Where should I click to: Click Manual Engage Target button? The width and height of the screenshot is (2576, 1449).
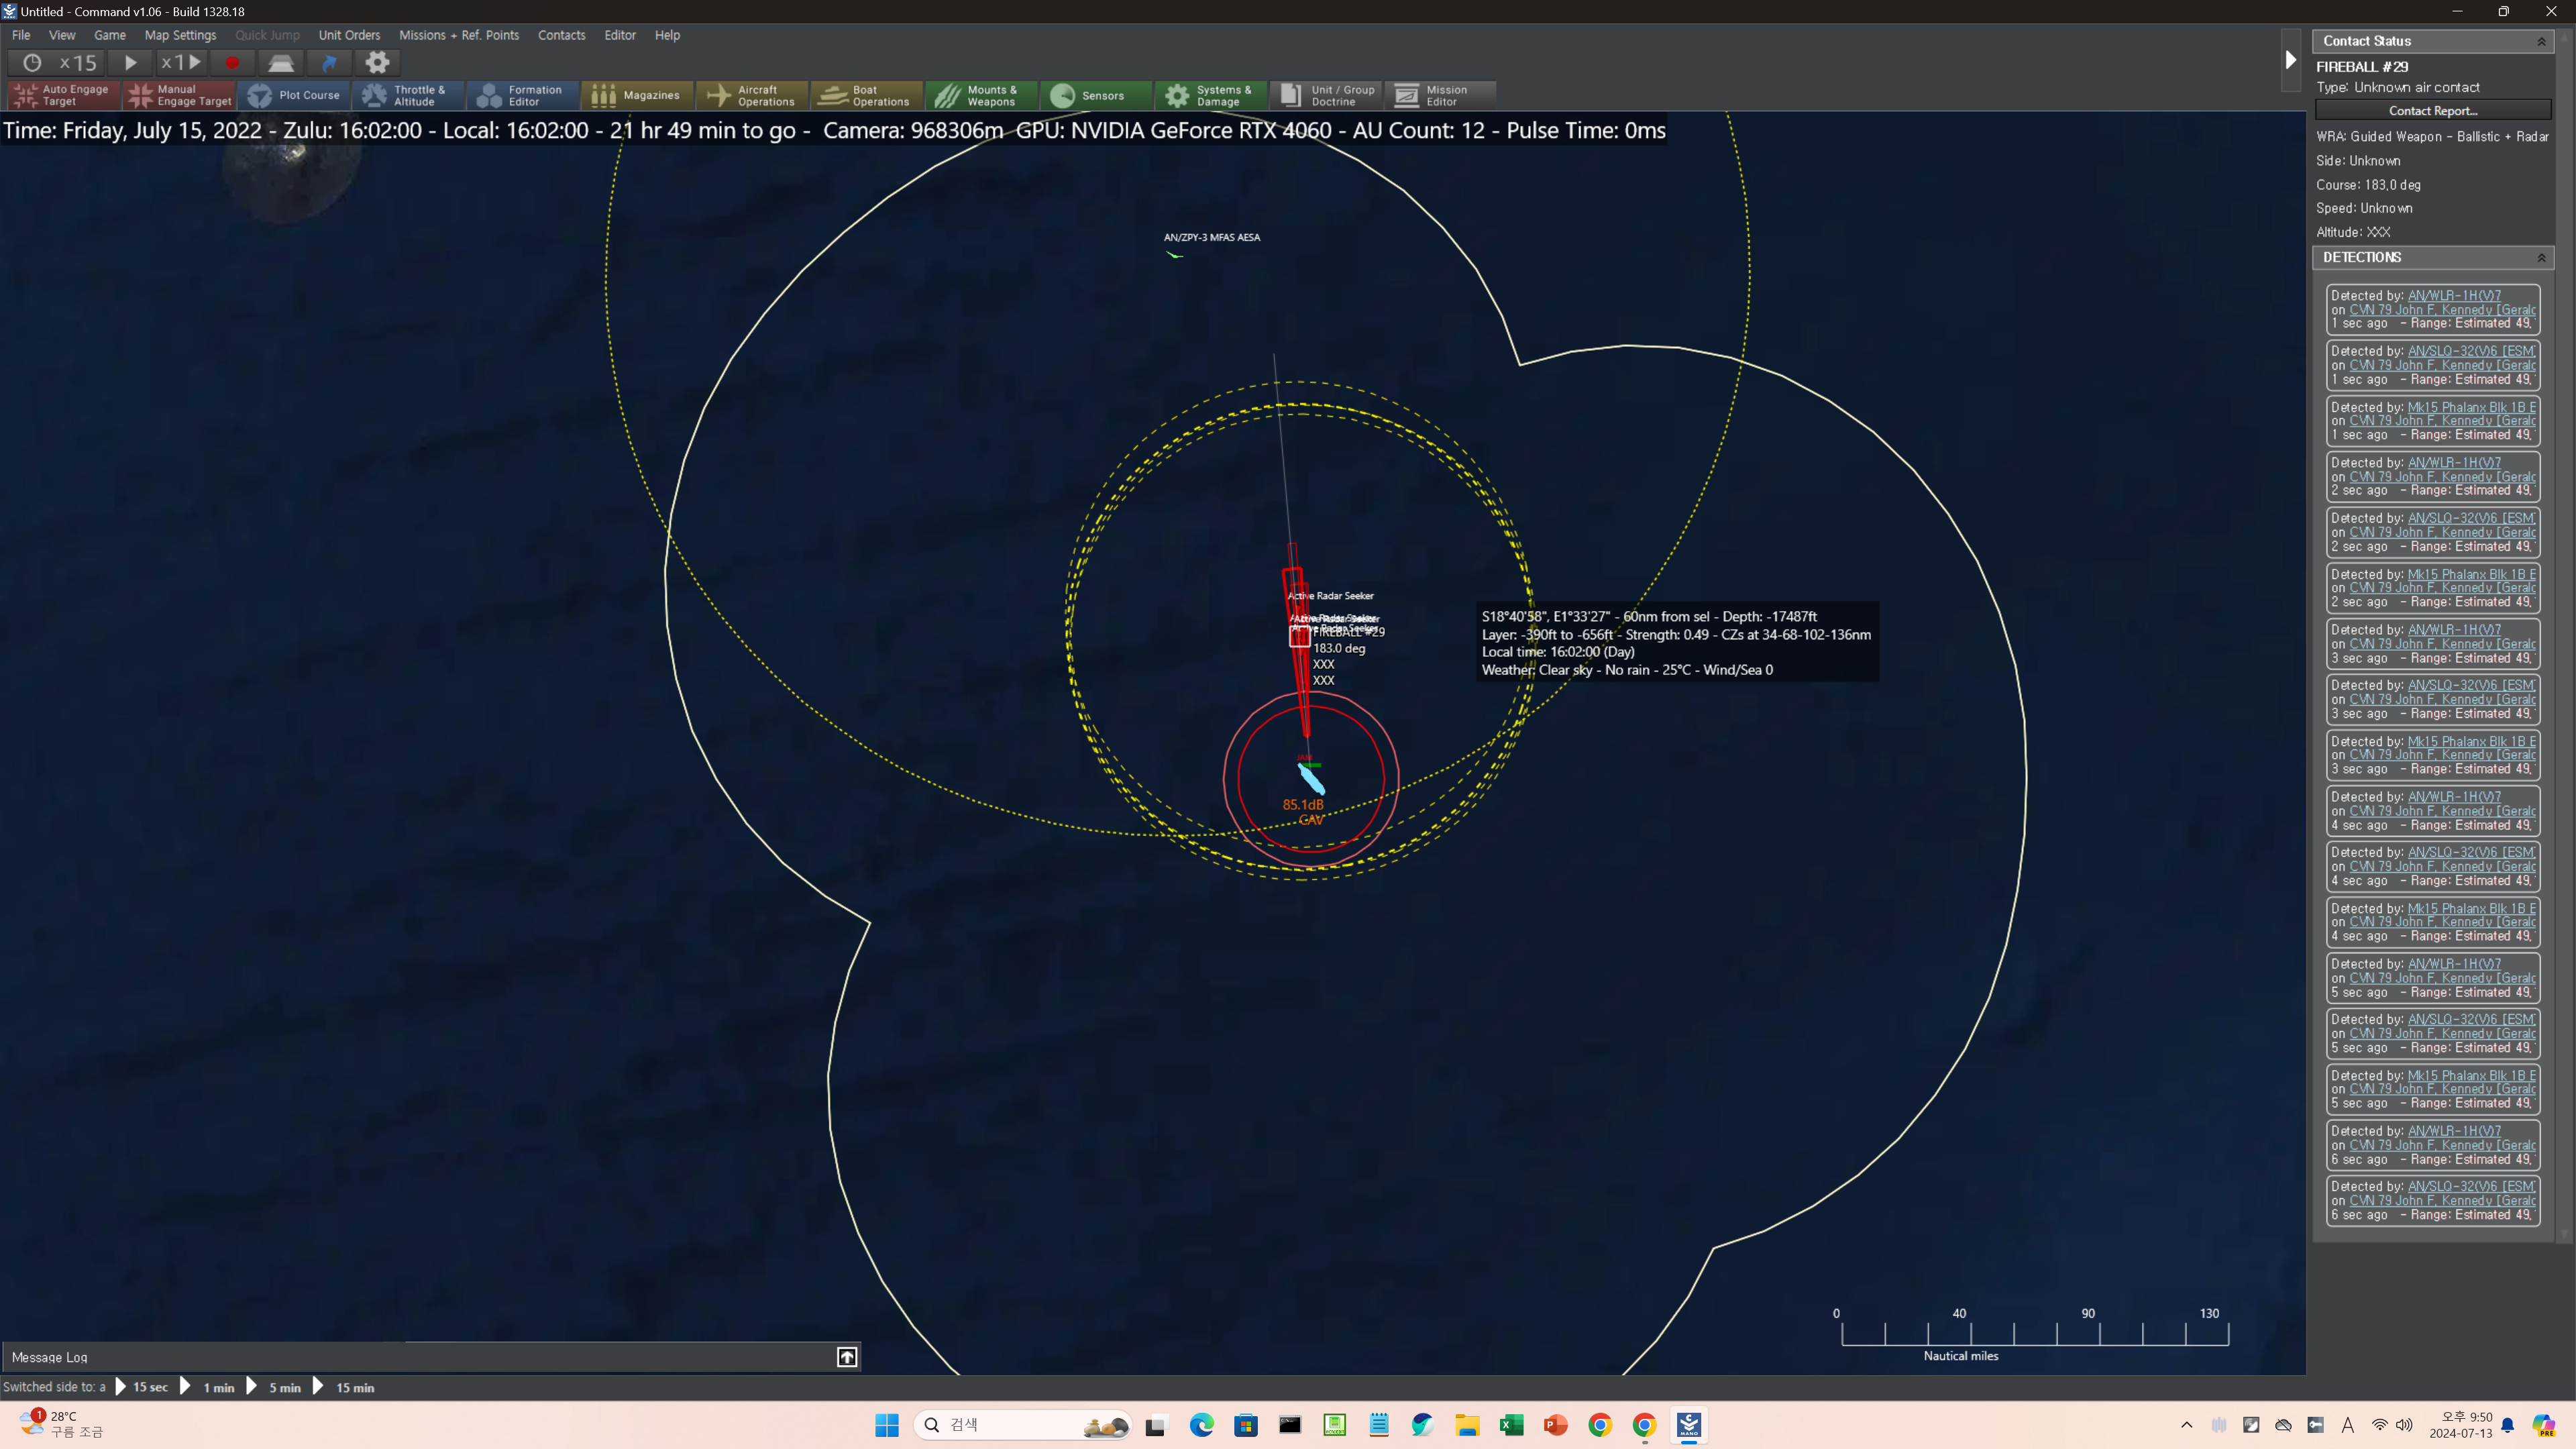pyautogui.click(x=179, y=95)
